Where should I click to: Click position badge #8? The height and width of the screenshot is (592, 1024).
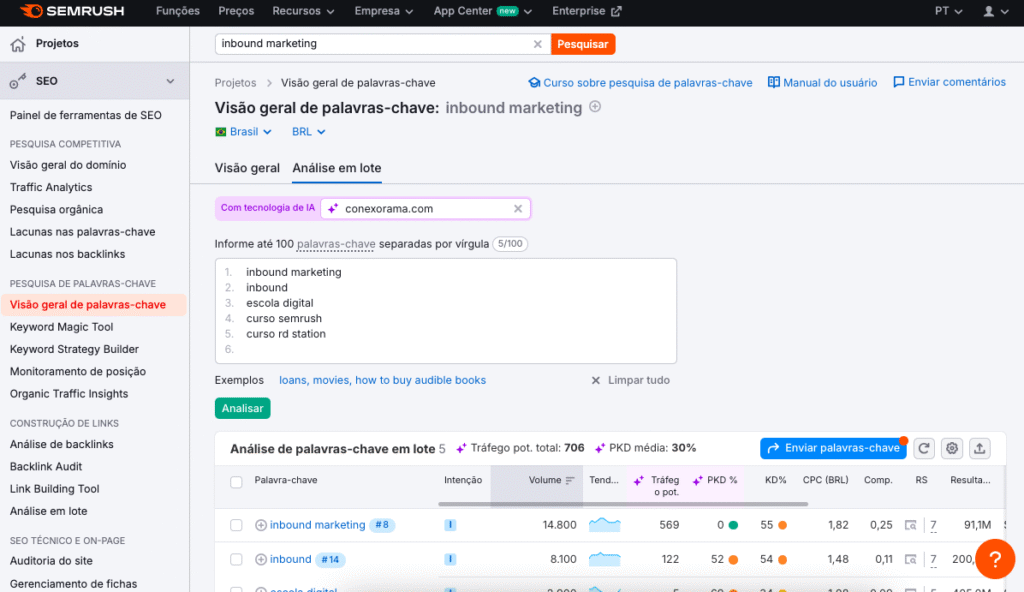pyautogui.click(x=382, y=525)
